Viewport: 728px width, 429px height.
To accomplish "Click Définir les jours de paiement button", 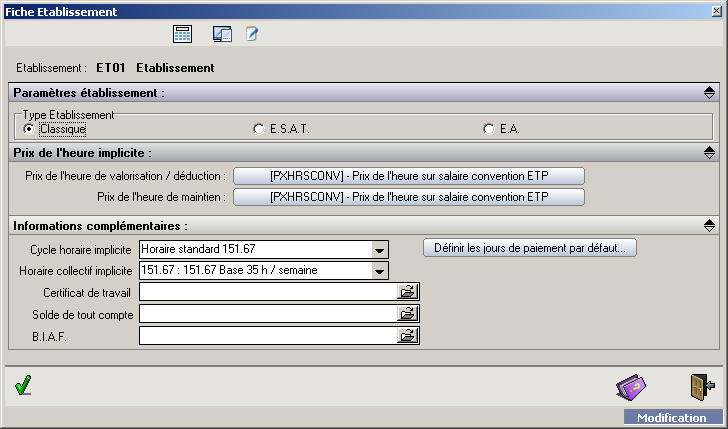I will pyautogui.click(x=530, y=248).
